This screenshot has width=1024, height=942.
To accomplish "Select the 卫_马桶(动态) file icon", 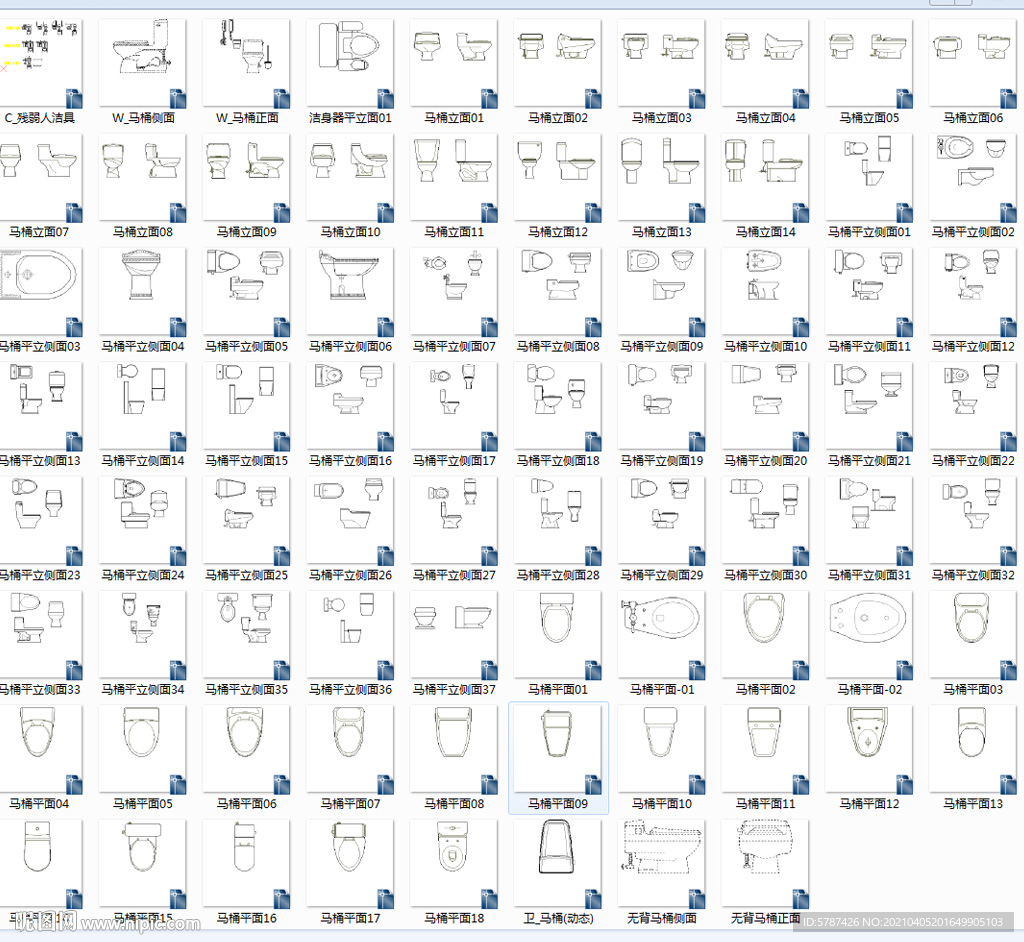I will pos(558,864).
